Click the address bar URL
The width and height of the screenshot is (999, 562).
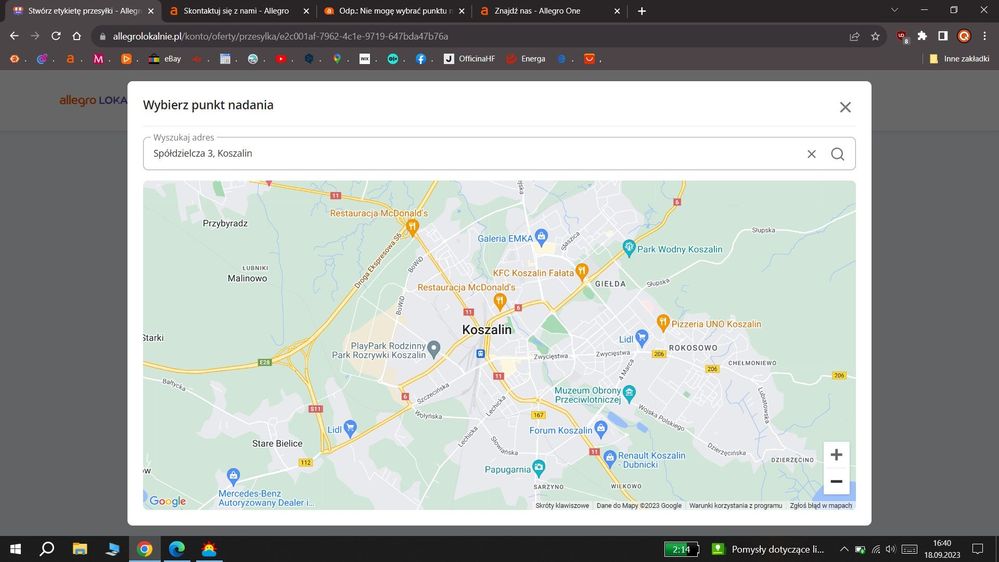point(280,36)
